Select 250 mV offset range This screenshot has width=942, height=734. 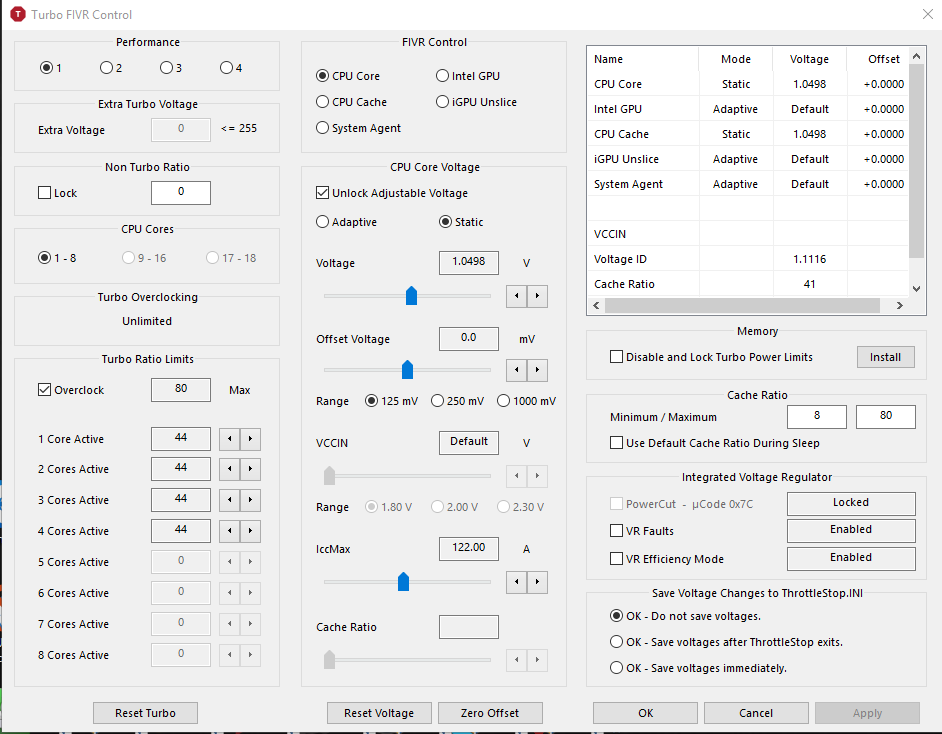coord(437,401)
